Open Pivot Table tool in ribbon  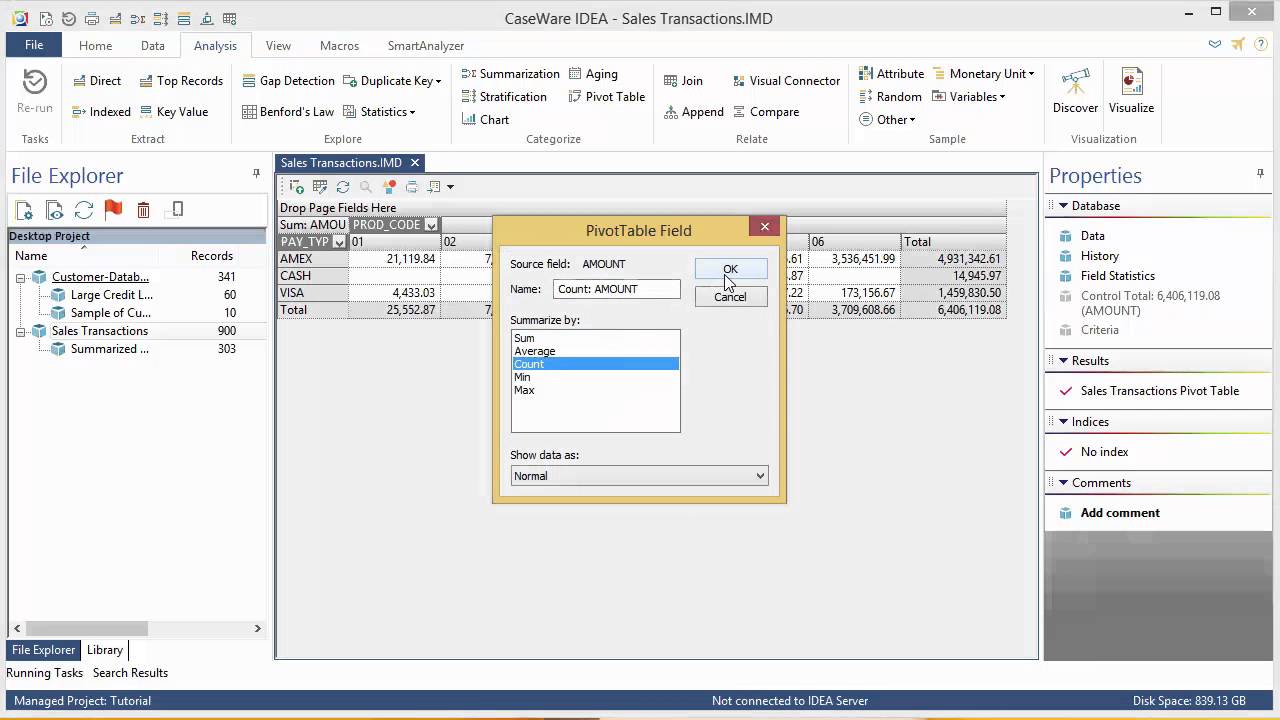click(x=607, y=97)
